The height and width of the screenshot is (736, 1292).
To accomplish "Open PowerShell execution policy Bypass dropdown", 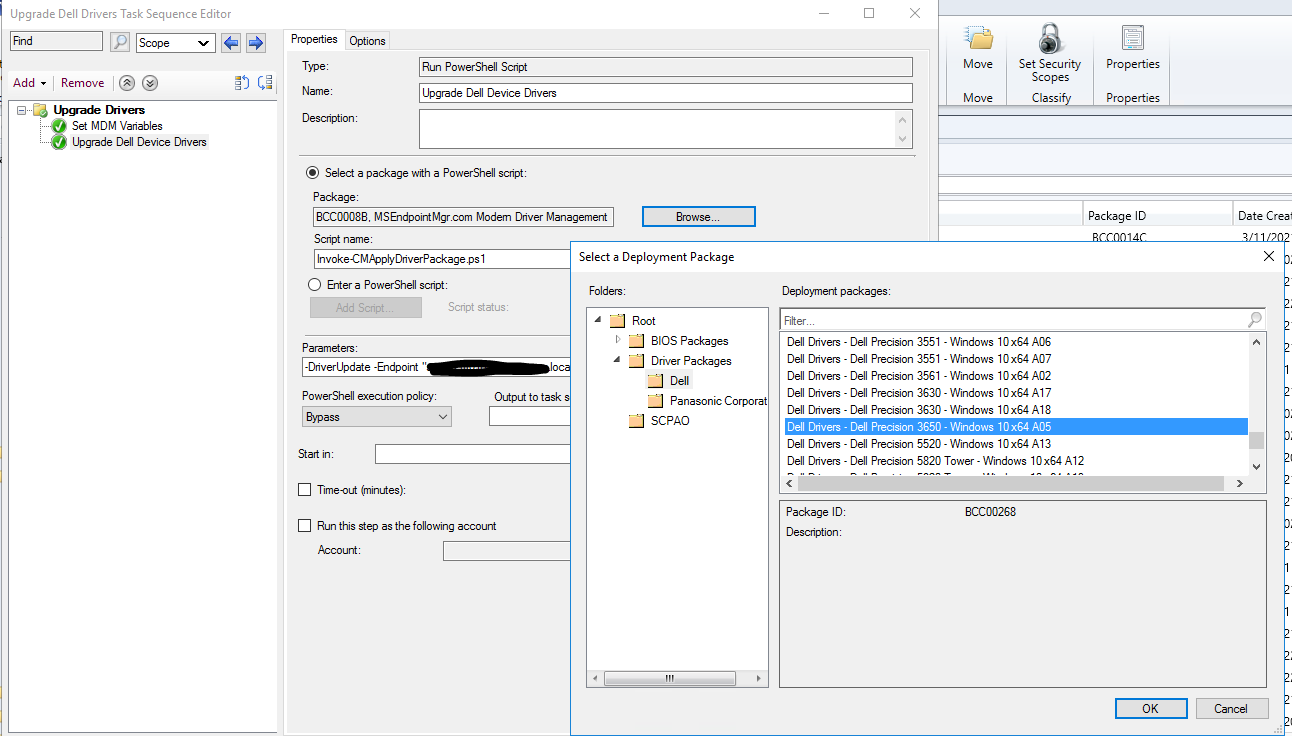I will 377,417.
